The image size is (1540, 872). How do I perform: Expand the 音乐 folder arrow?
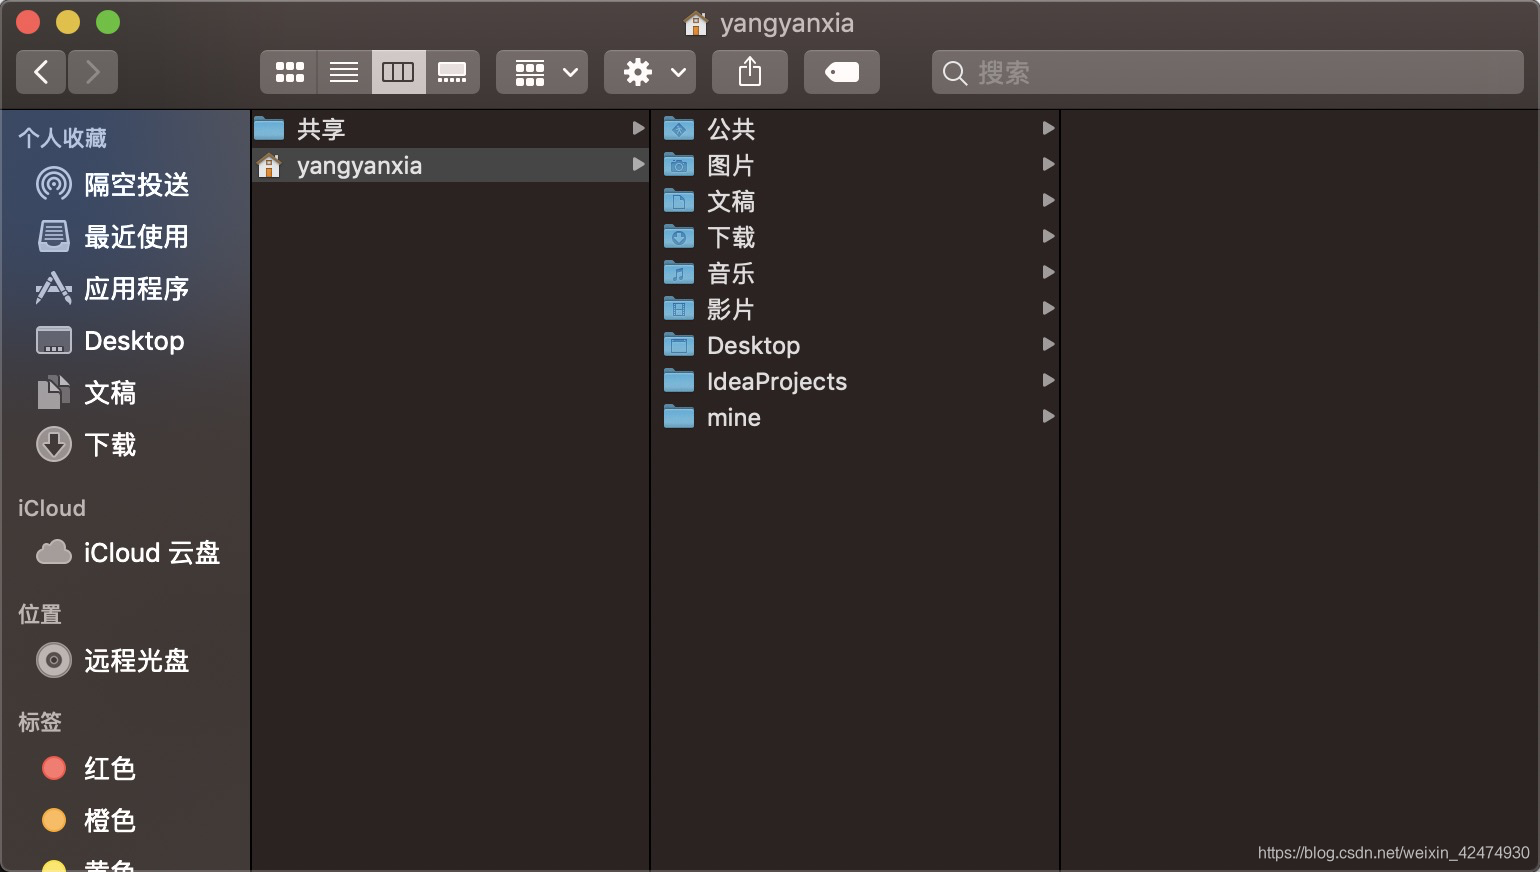[1048, 272]
